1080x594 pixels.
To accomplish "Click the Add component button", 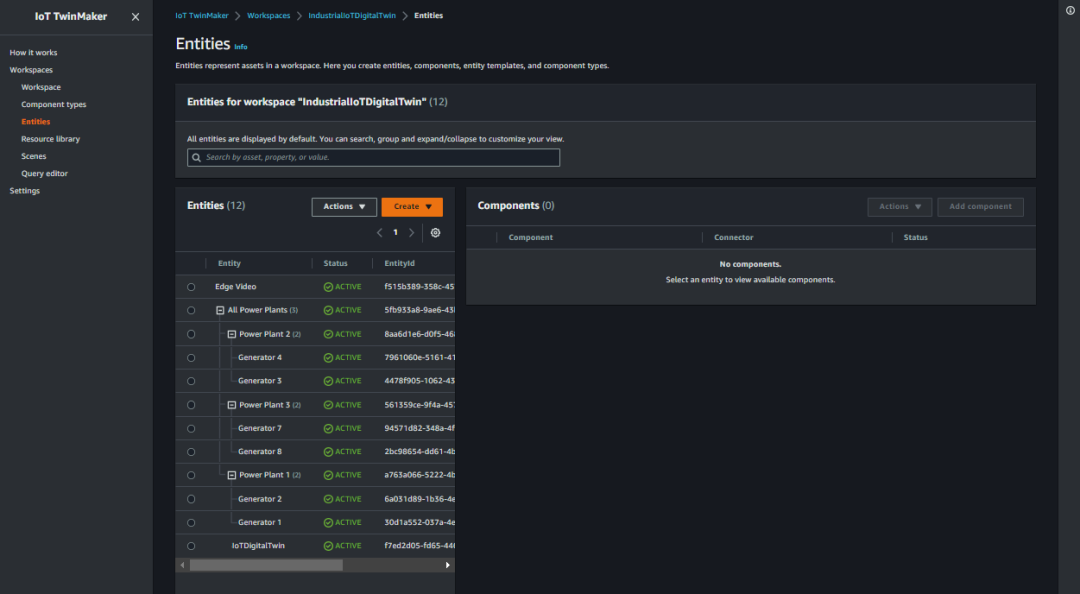I will [980, 207].
